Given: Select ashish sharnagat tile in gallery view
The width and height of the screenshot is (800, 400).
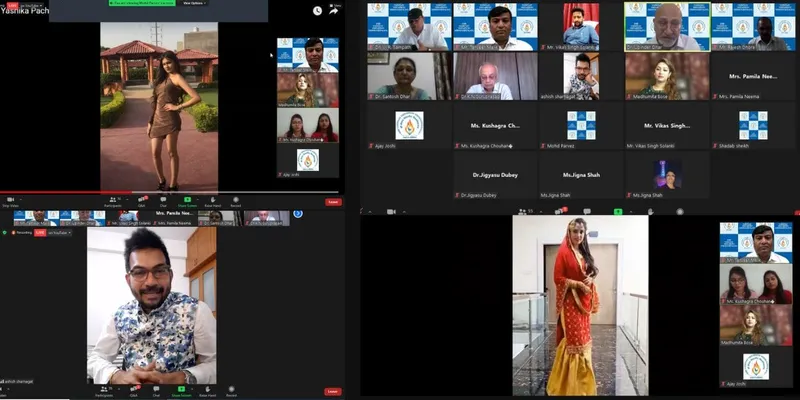Looking at the screenshot, I should click(x=581, y=77).
